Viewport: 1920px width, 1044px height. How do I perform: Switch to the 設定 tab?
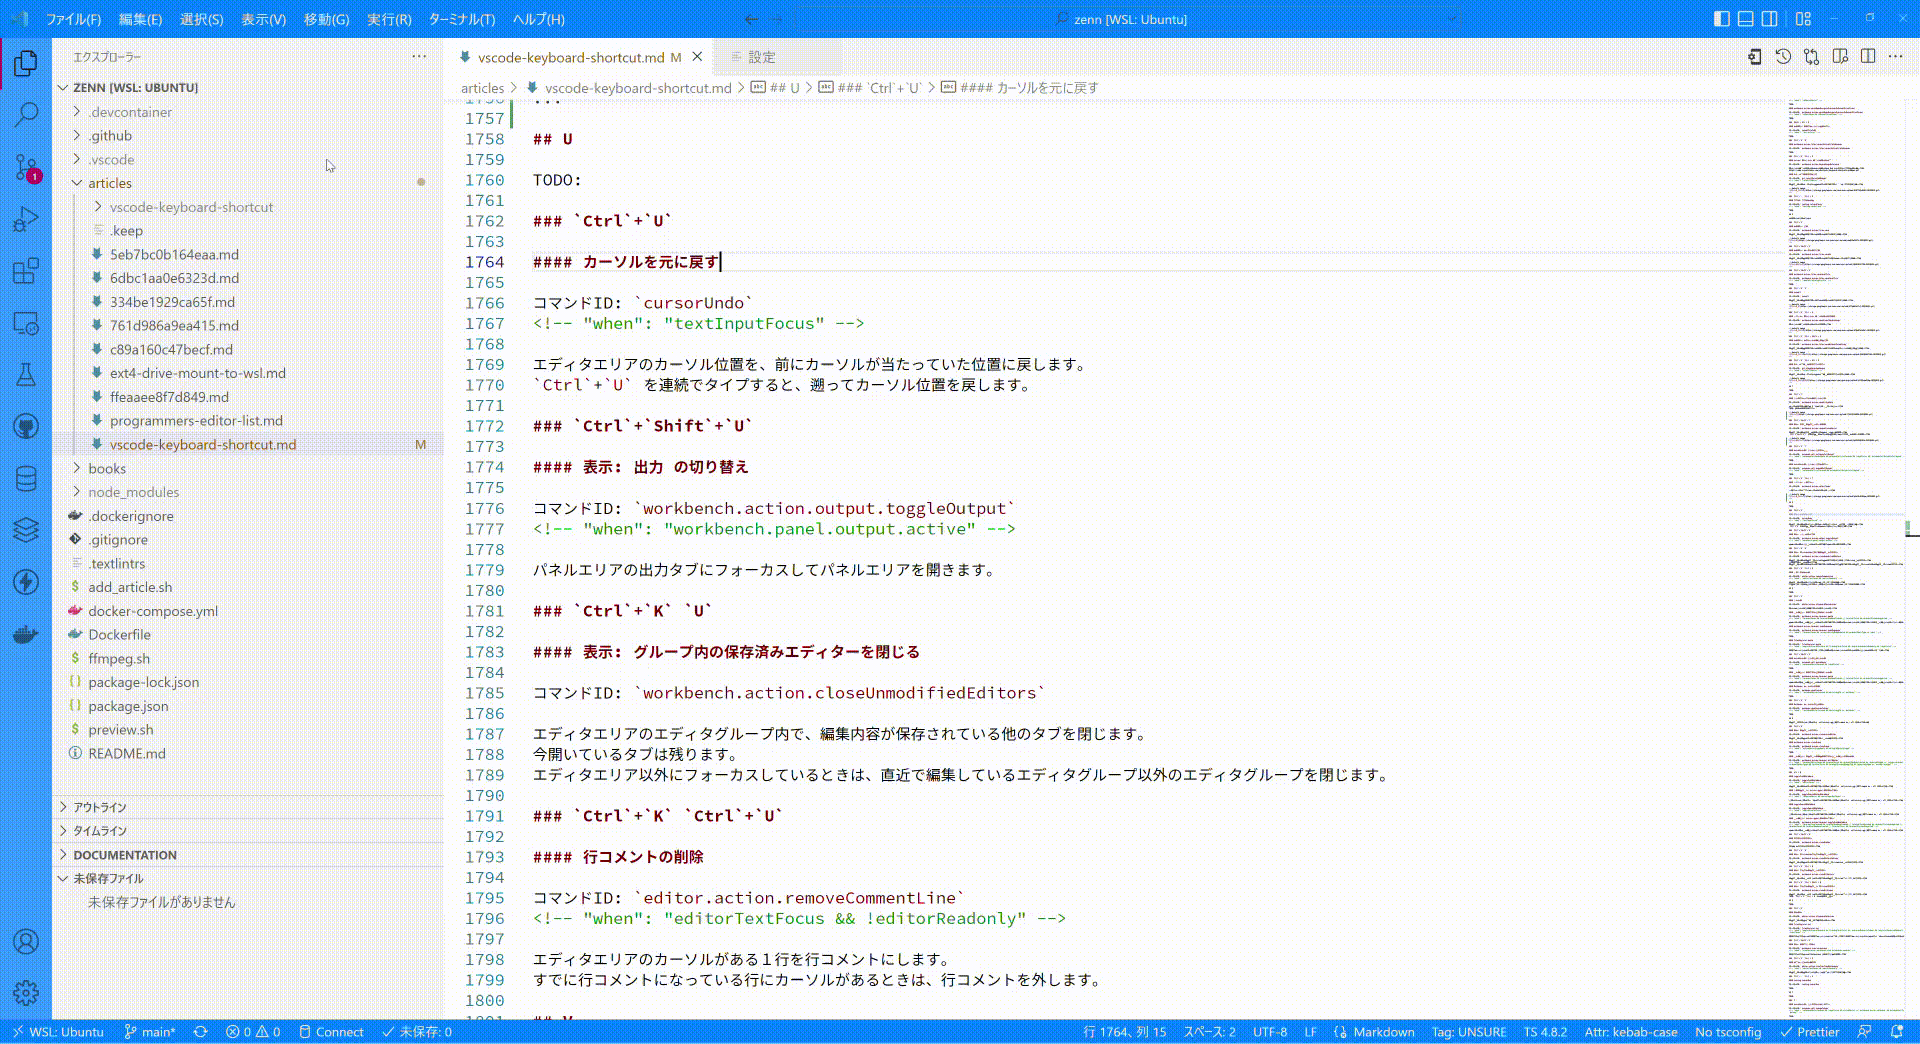tap(777, 57)
